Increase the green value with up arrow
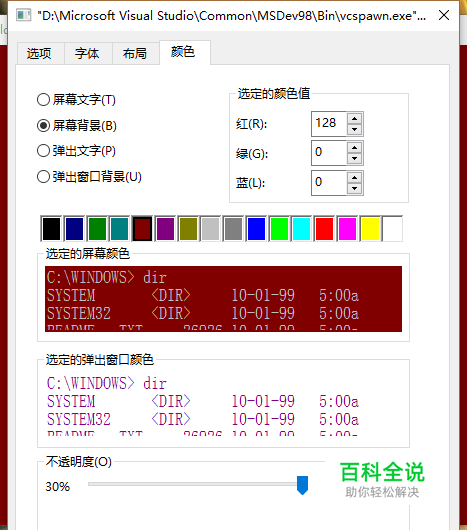 (x=354, y=148)
